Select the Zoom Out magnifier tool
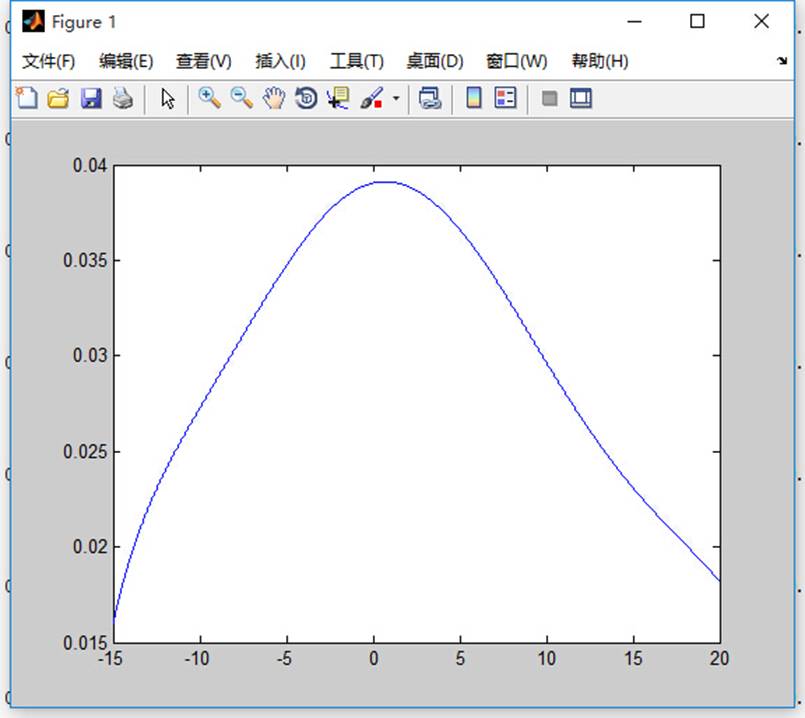 [x=241, y=98]
